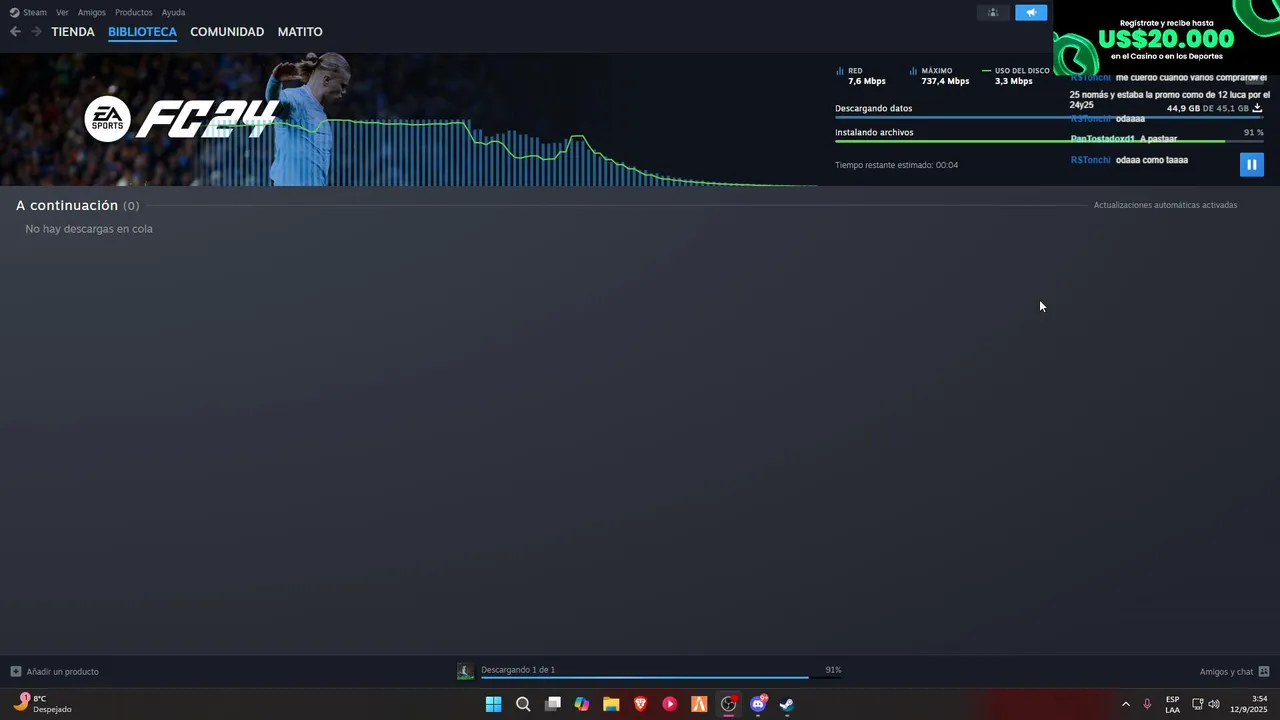Viewport: 1280px width, 720px height.
Task: Open Copilot from the taskbar
Action: click(x=582, y=704)
